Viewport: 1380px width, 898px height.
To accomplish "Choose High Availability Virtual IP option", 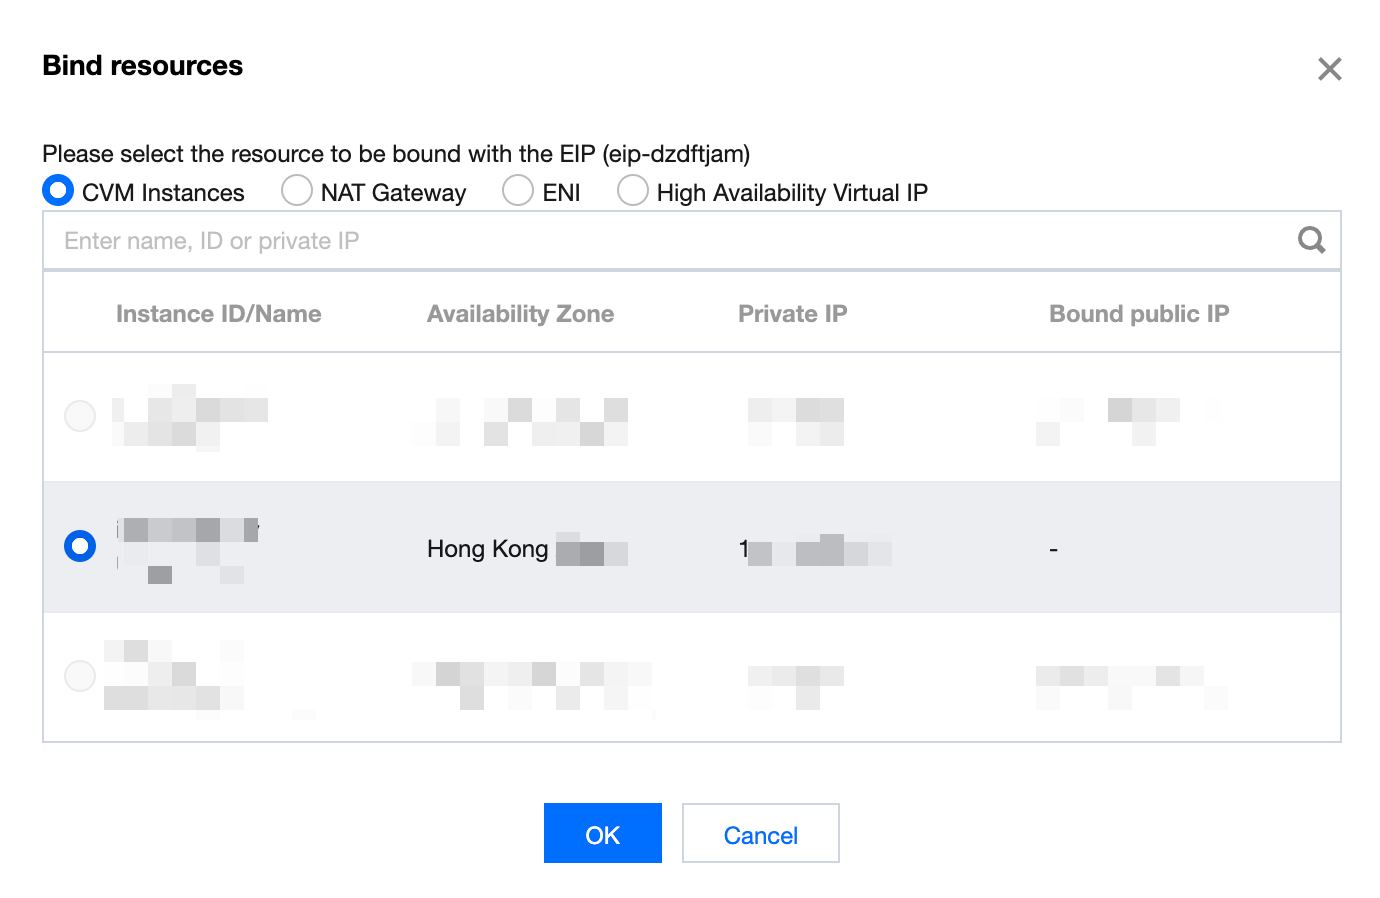I will point(633,190).
